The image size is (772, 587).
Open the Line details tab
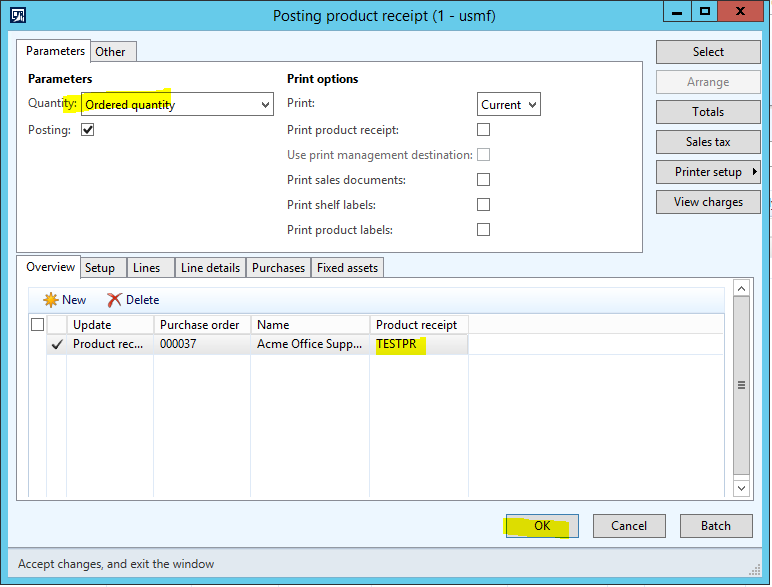210,268
